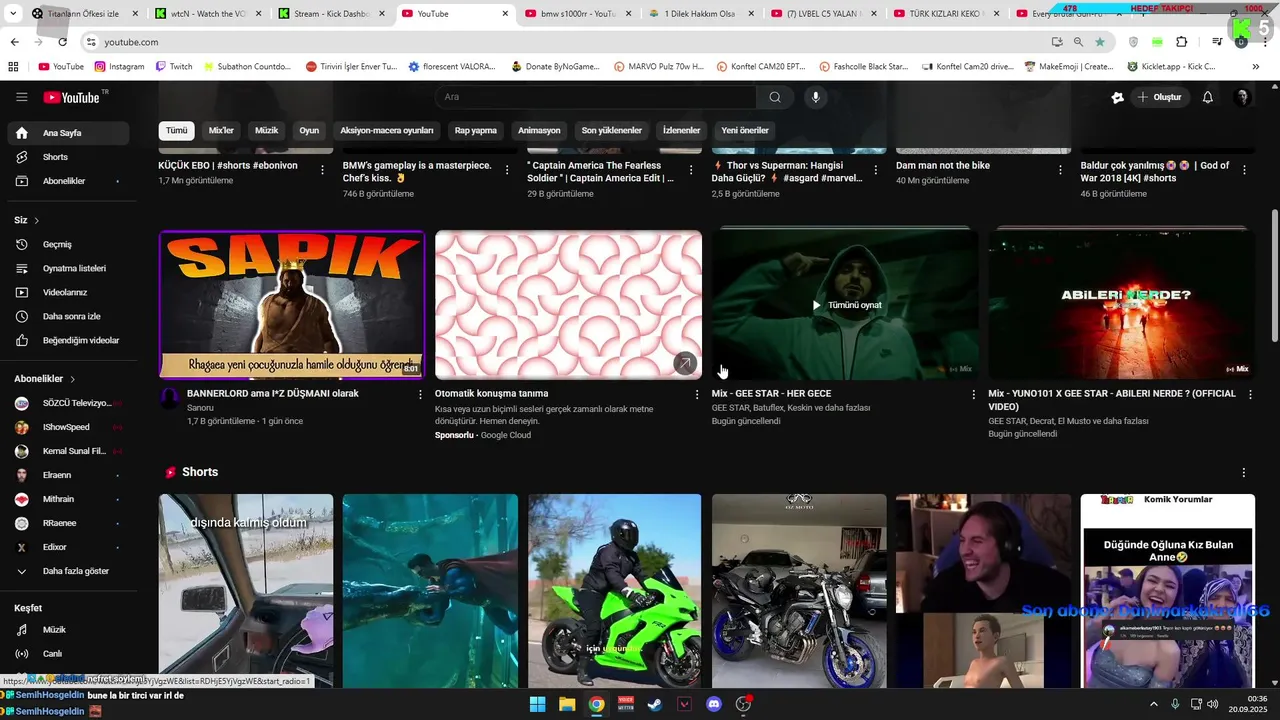Open more options for BANNERLORD video
This screenshot has height=720, width=1280.
coord(420,394)
